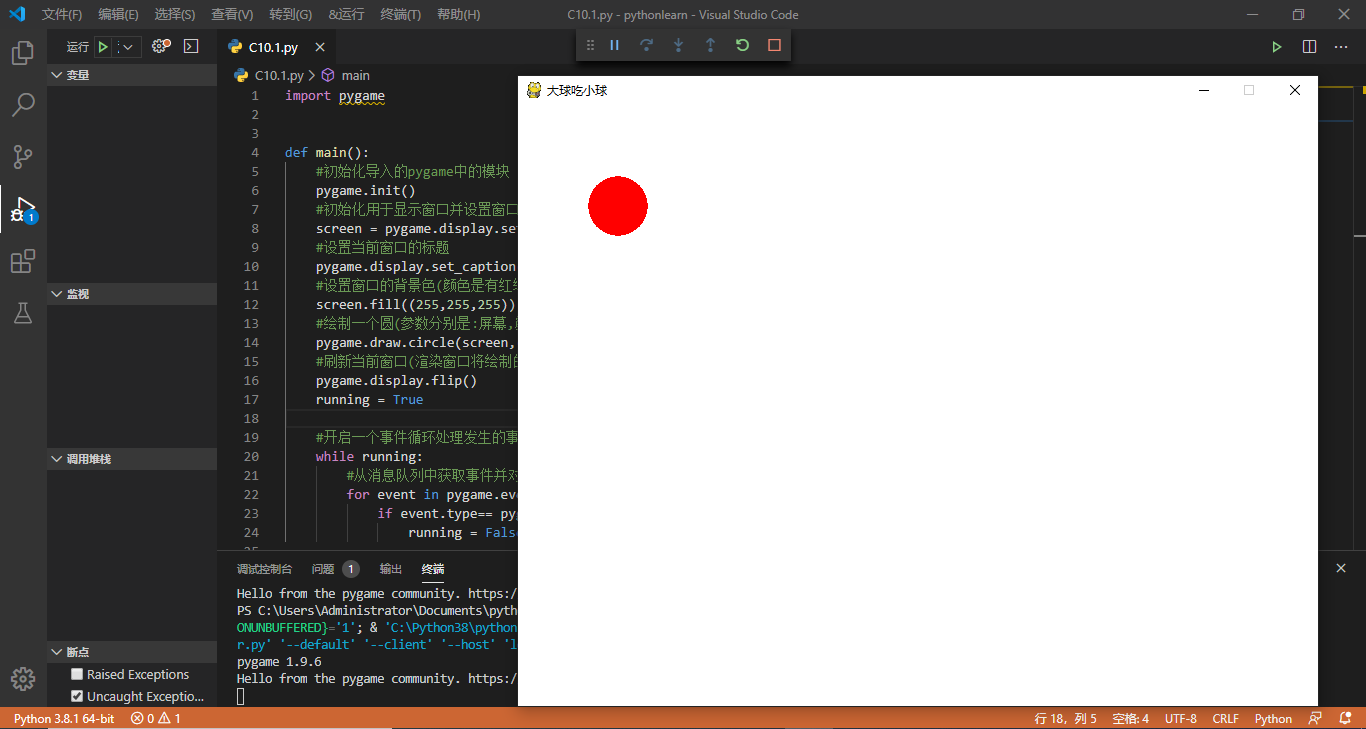This screenshot has width=1366, height=729.
Task: Open the Search panel in the activity bar
Action: [x=22, y=105]
